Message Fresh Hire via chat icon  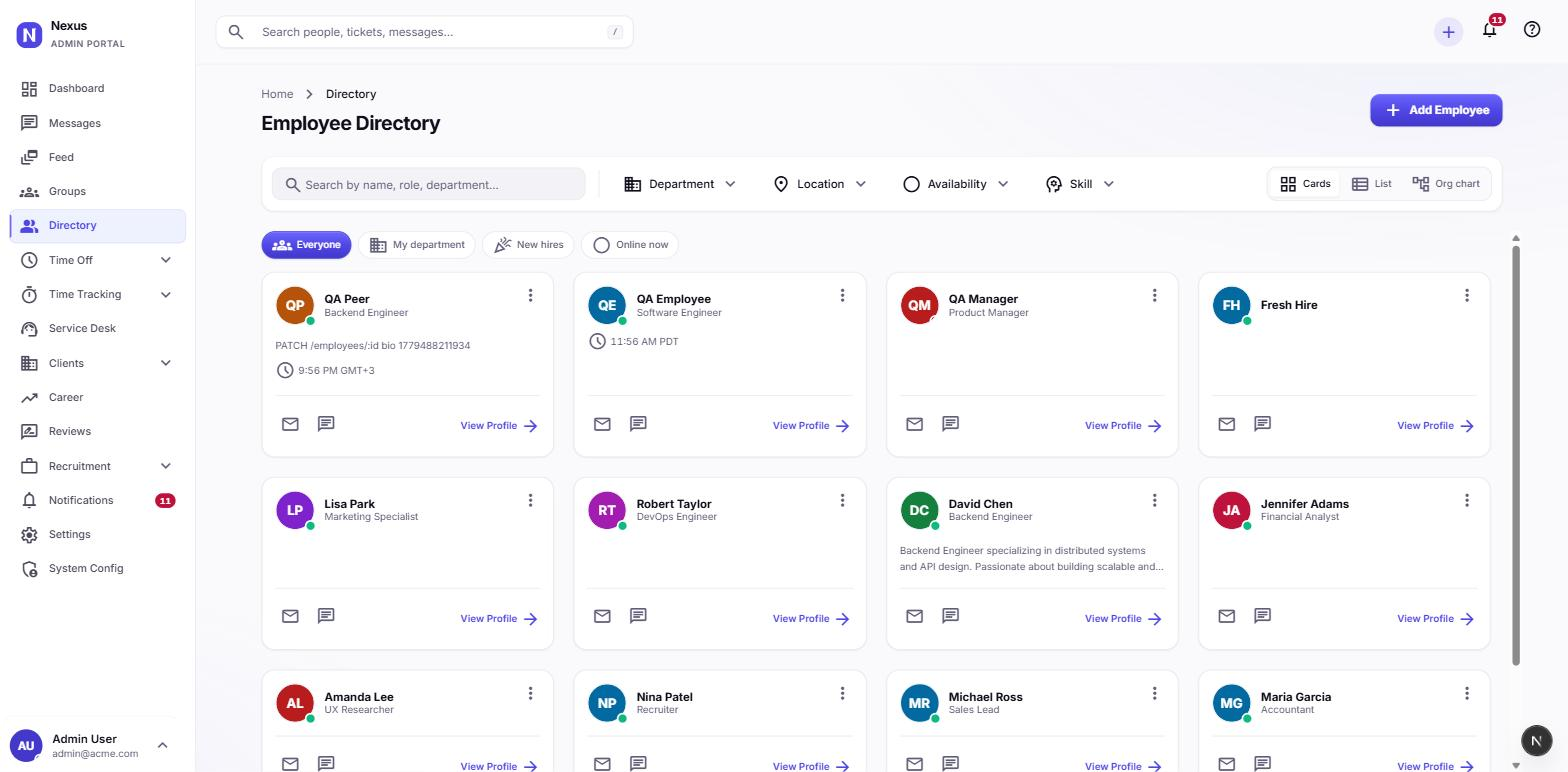(x=1262, y=424)
